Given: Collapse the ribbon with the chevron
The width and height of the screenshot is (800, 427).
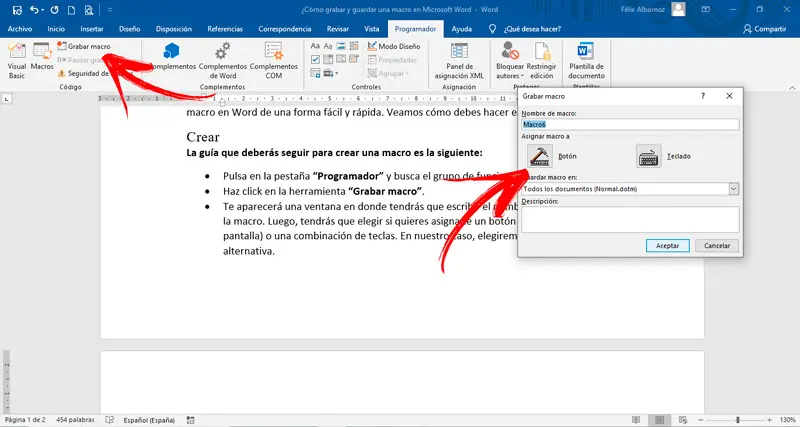Looking at the screenshot, I should point(792,88).
